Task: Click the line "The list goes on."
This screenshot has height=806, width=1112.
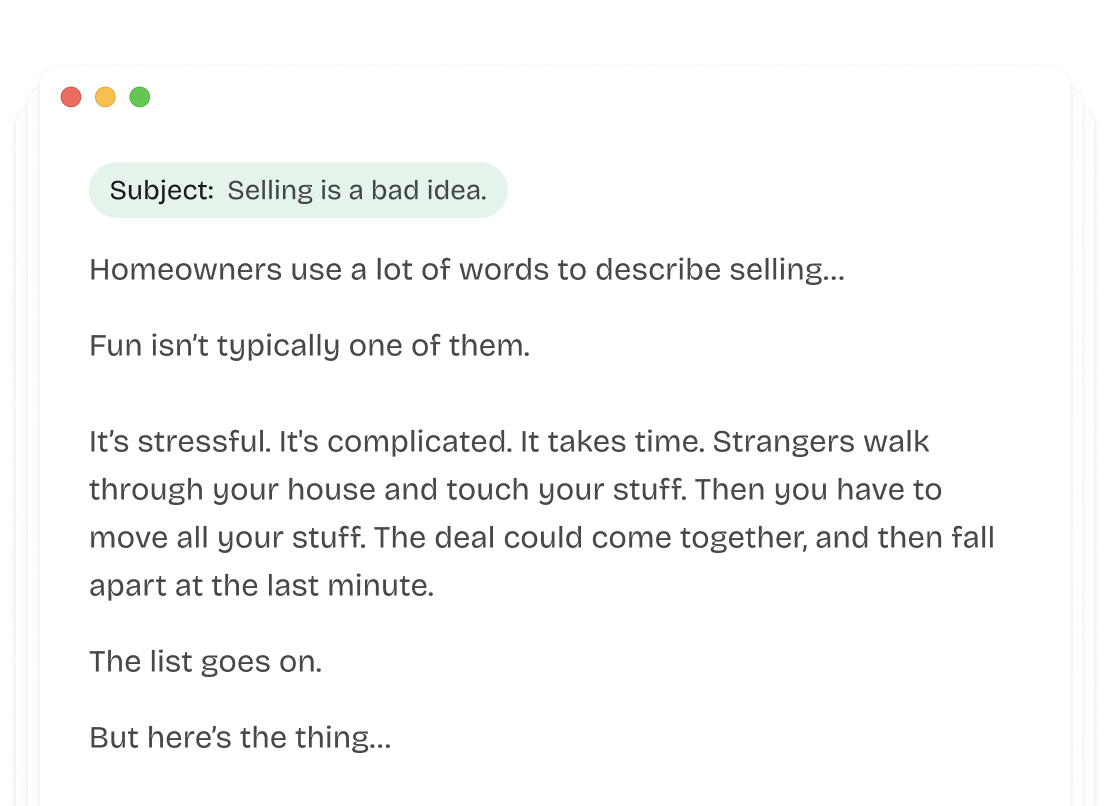Action: coord(205,662)
